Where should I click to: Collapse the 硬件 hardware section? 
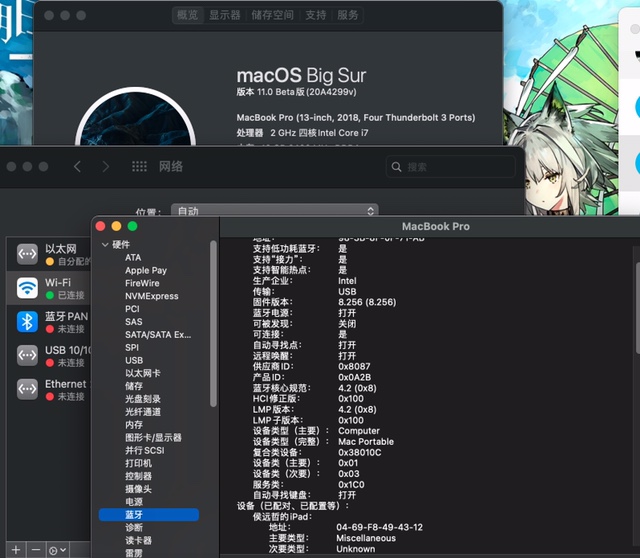point(105,245)
